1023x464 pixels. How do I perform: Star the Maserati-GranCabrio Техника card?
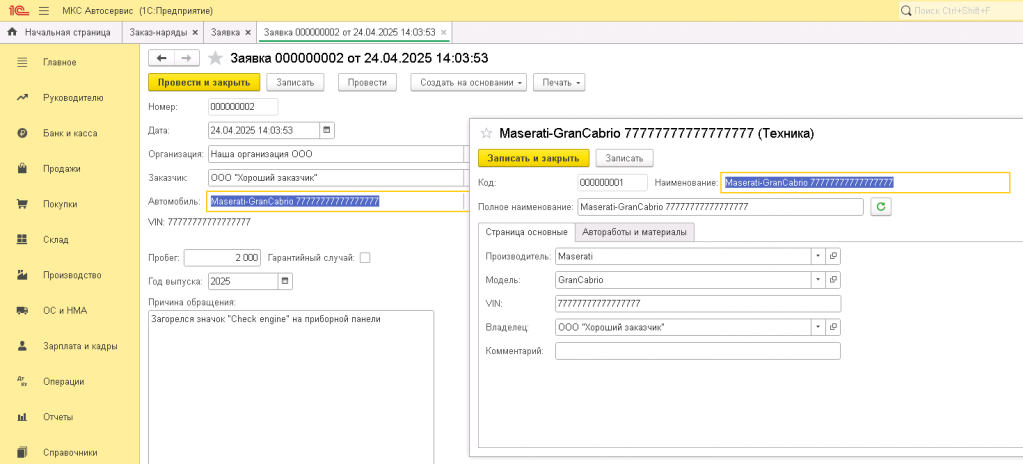pos(485,133)
